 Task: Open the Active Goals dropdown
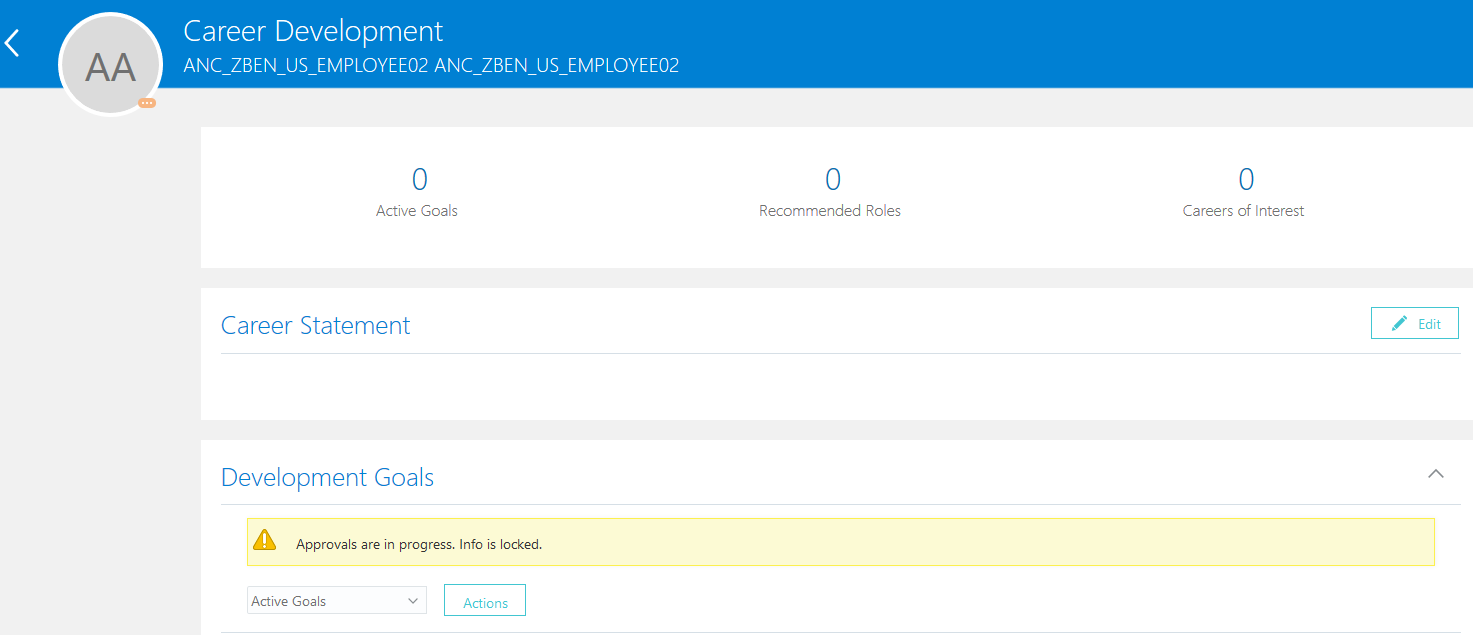pos(337,600)
